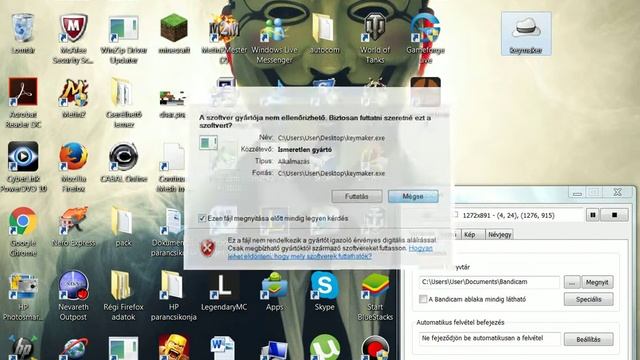The width and height of the screenshot is (640, 360).
Task: Open the autocom folder icon
Action: coord(324,34)
